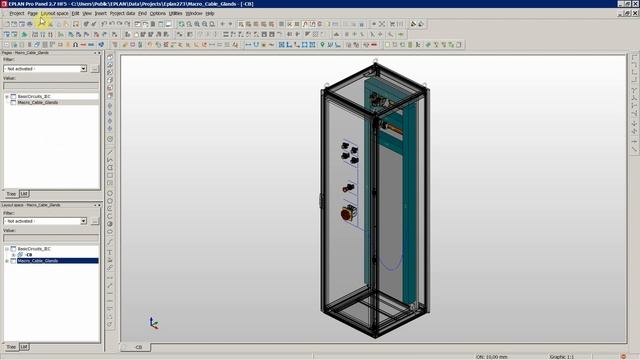The height and width of the screenshot is (360, 640).
Task: Click the [...] filter button in Layout space navigator
Action: pos(95,221)
